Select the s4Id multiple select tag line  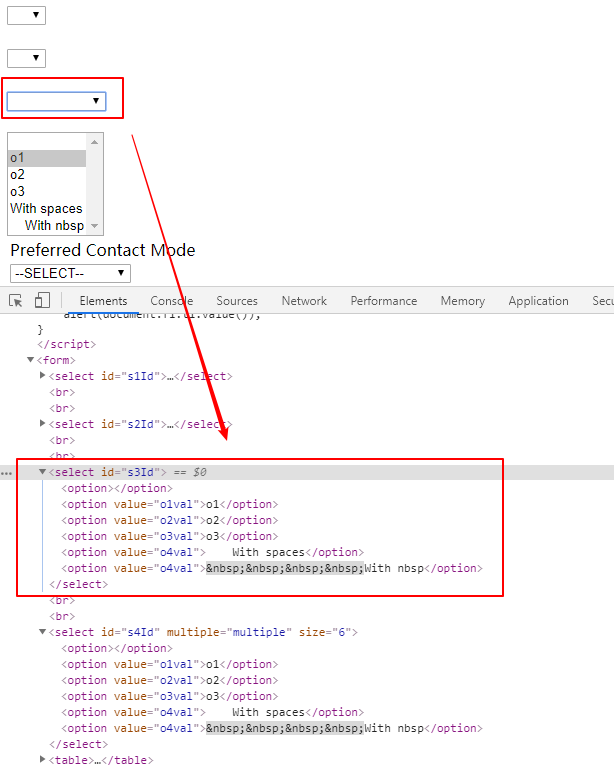click(x=203, y=632)
